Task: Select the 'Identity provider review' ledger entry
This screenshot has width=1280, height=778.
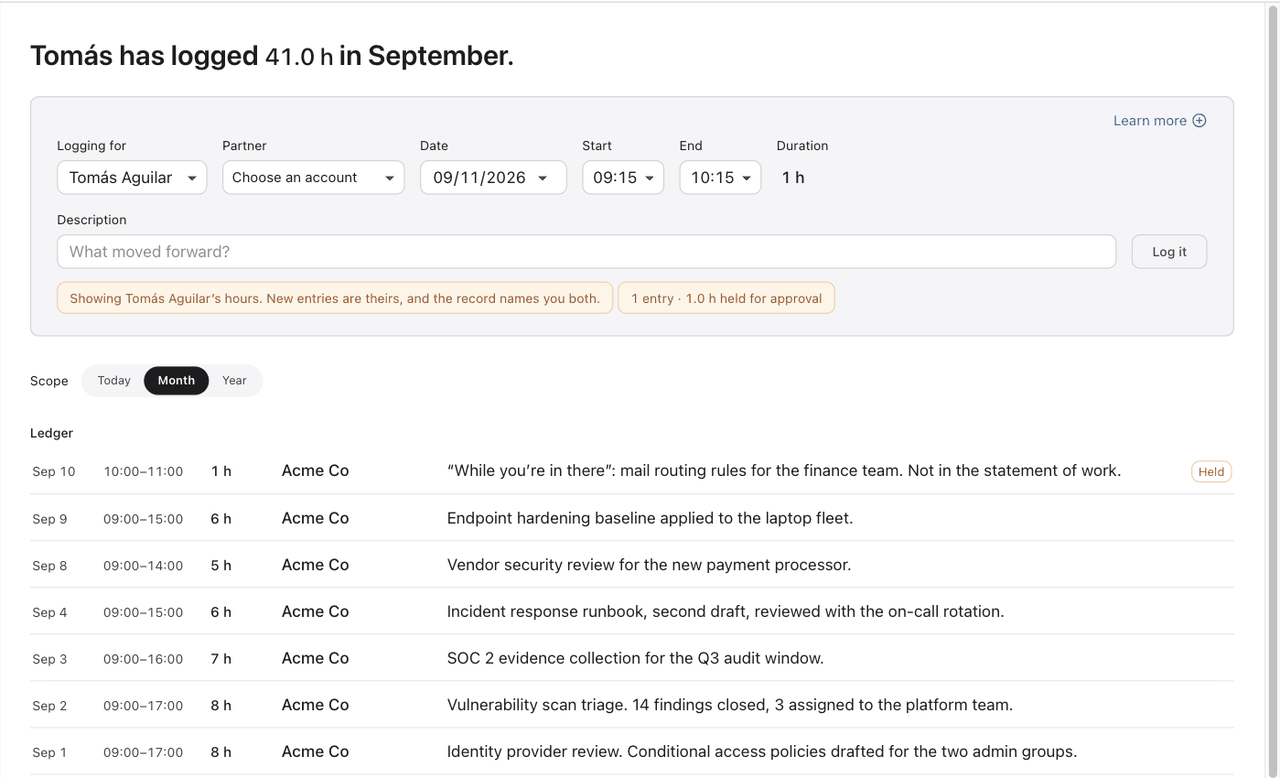Action: (632, 752)
